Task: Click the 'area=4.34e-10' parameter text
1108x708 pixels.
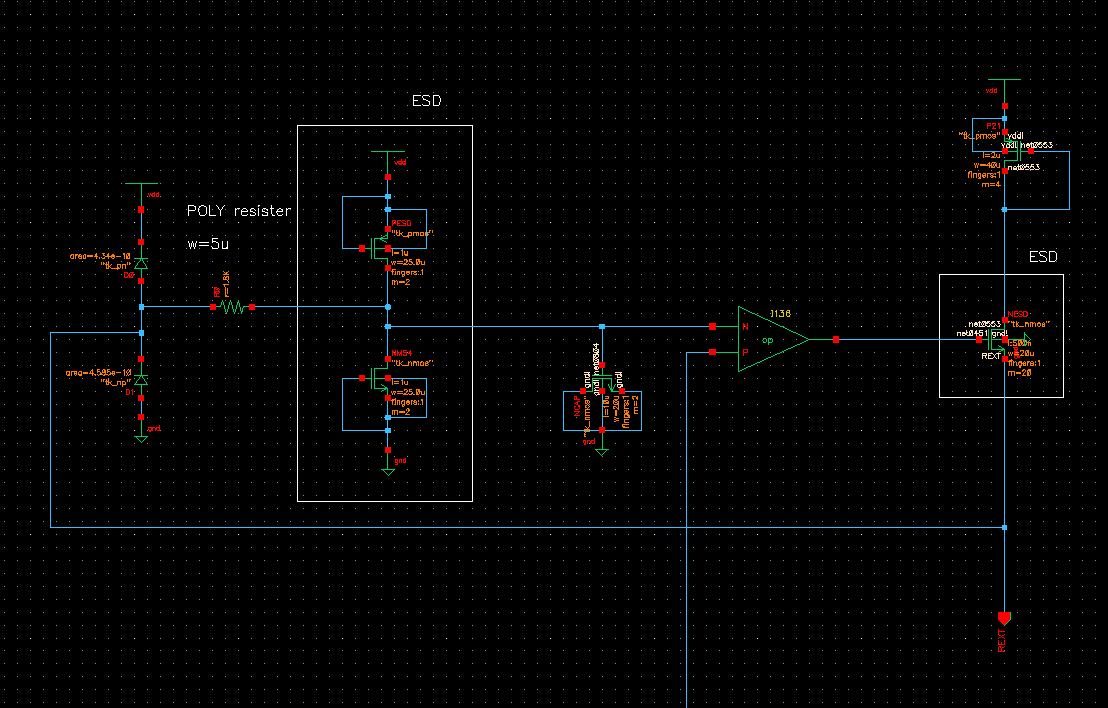Action: 100,256
